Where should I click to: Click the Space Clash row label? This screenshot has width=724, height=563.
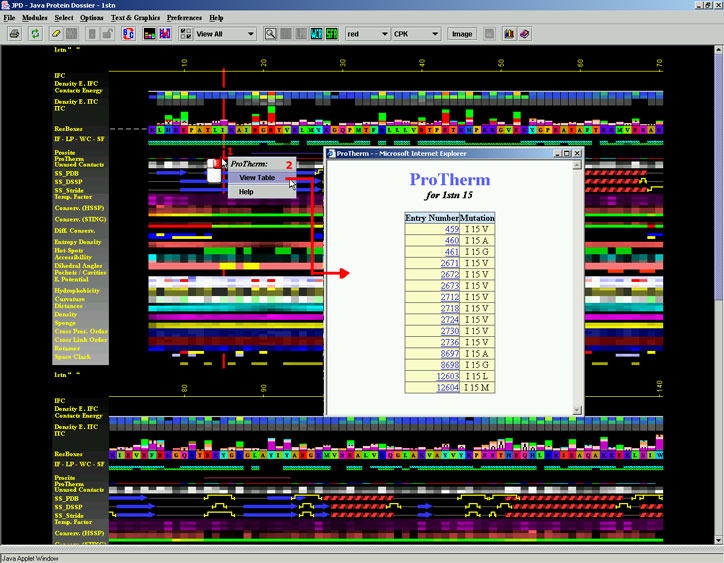click(72, 357)
